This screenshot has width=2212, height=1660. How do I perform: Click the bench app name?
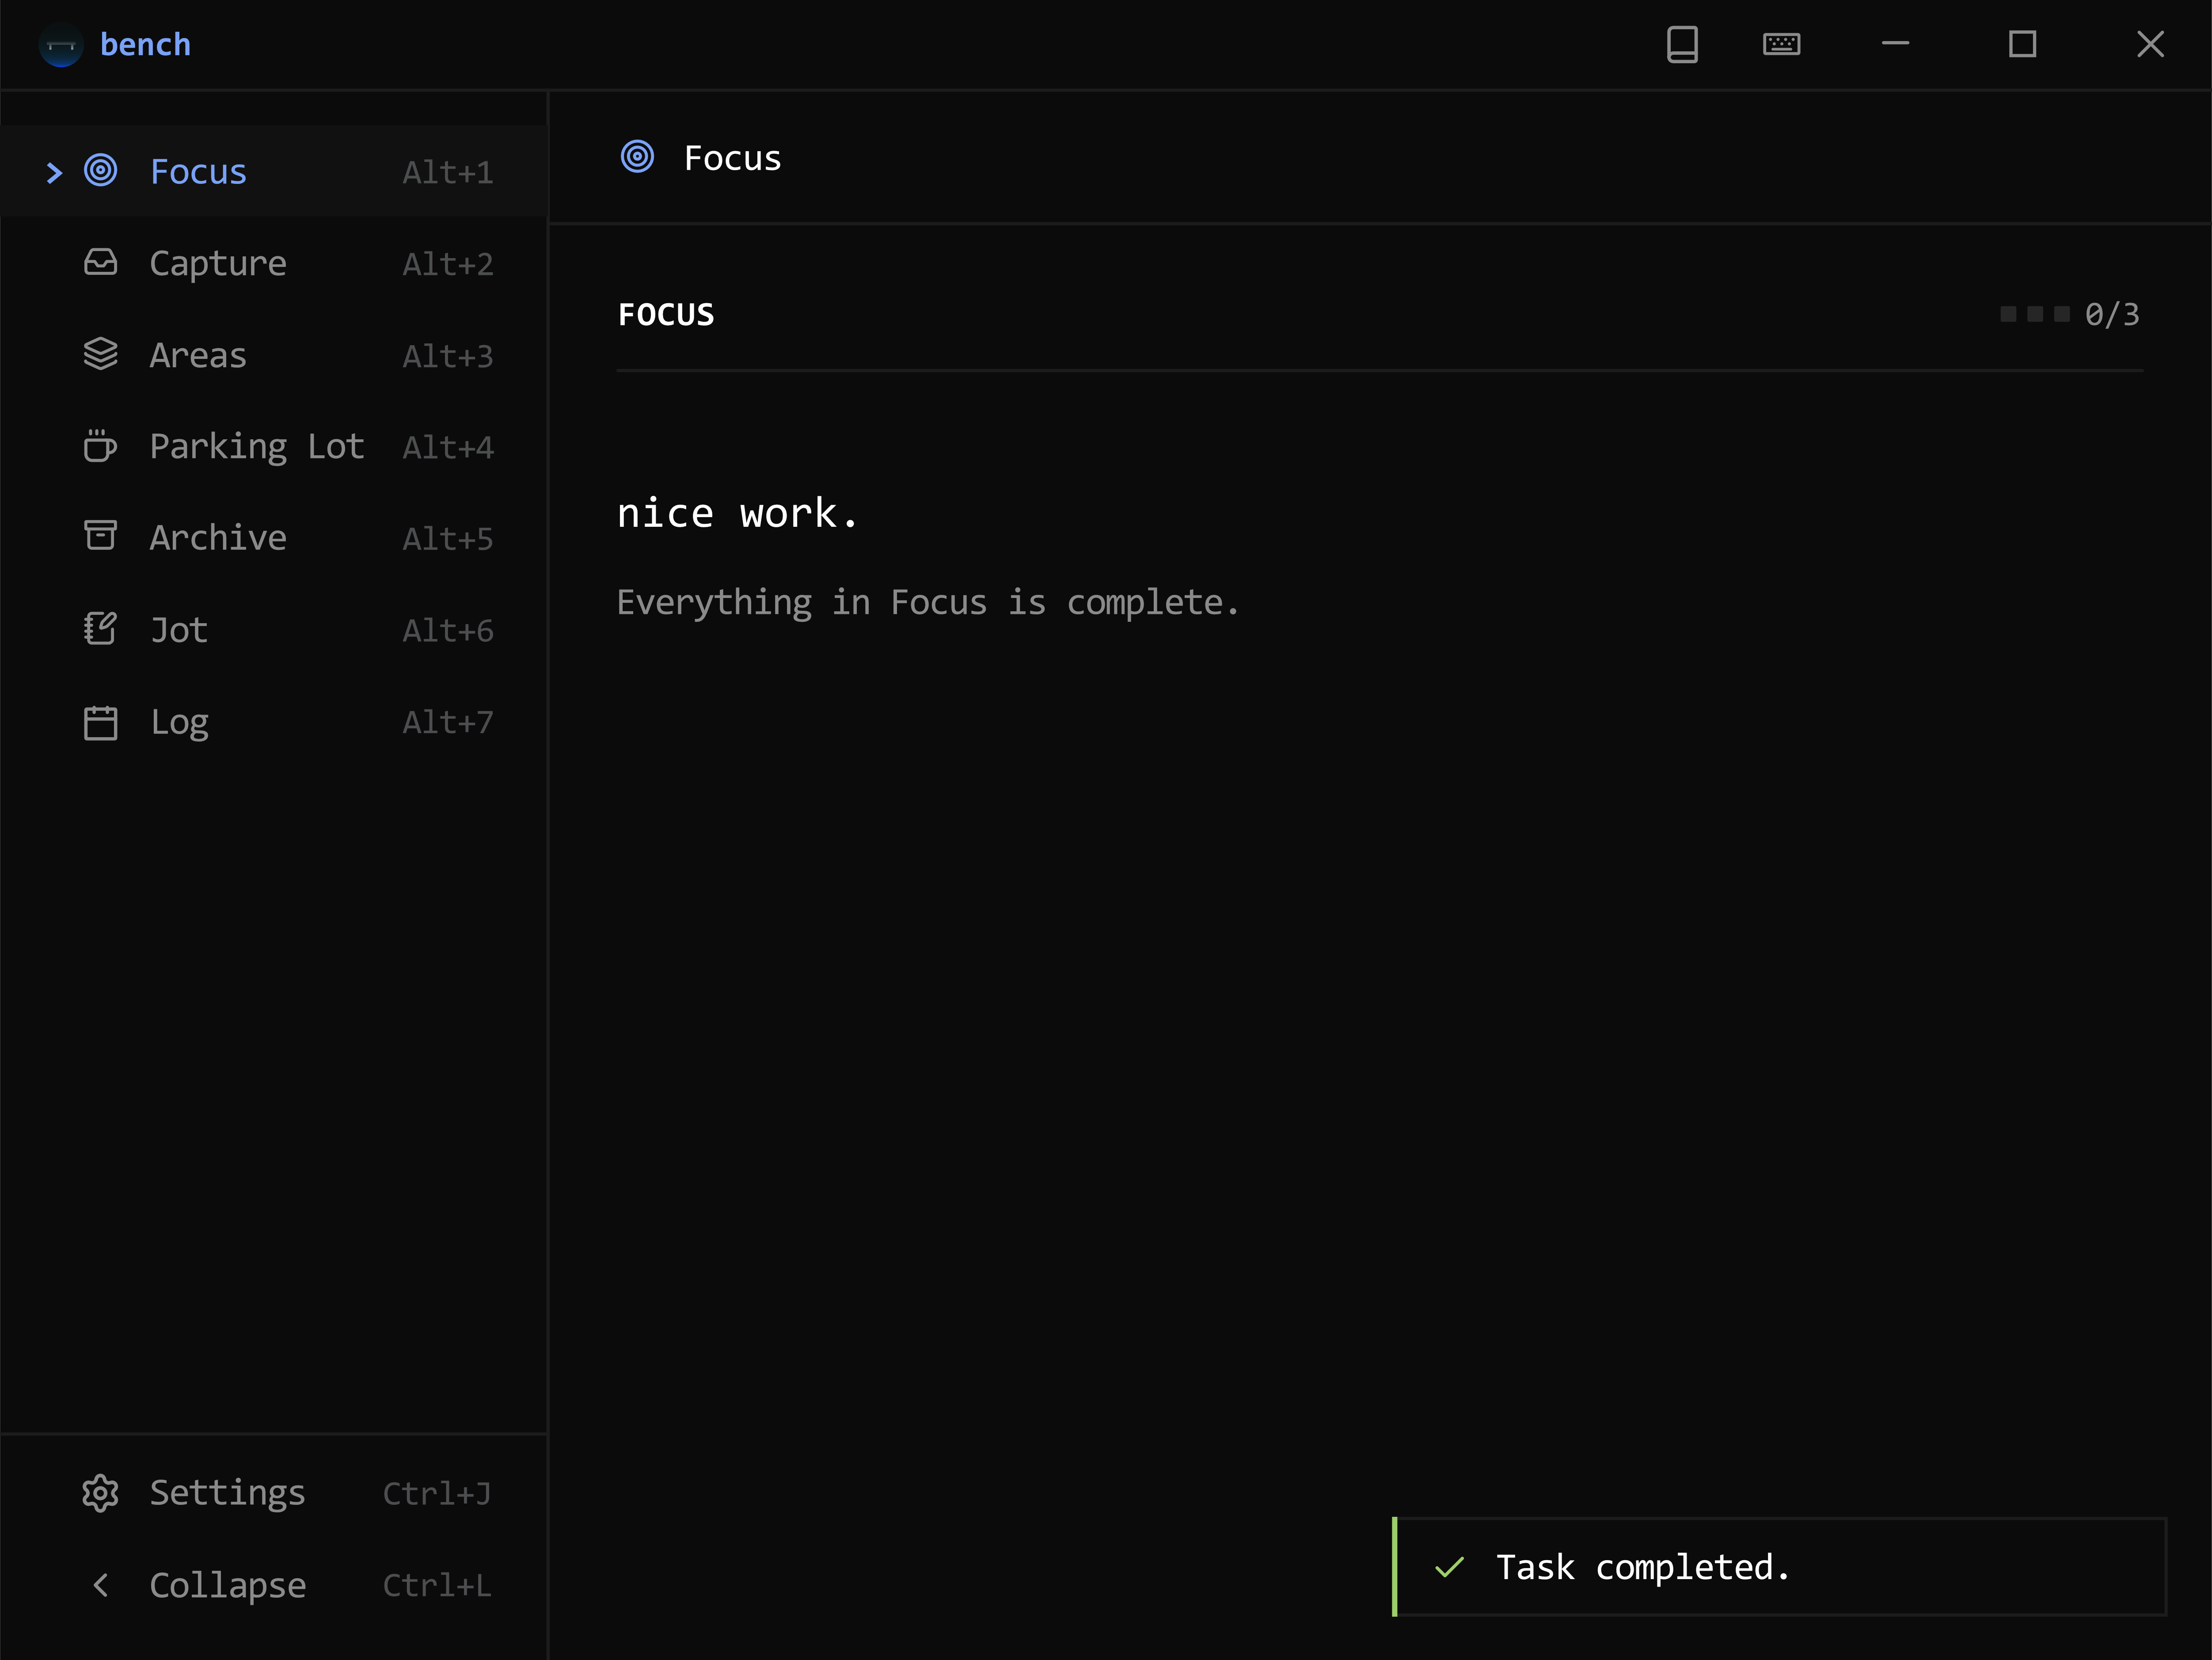click(x=146, y=45)
